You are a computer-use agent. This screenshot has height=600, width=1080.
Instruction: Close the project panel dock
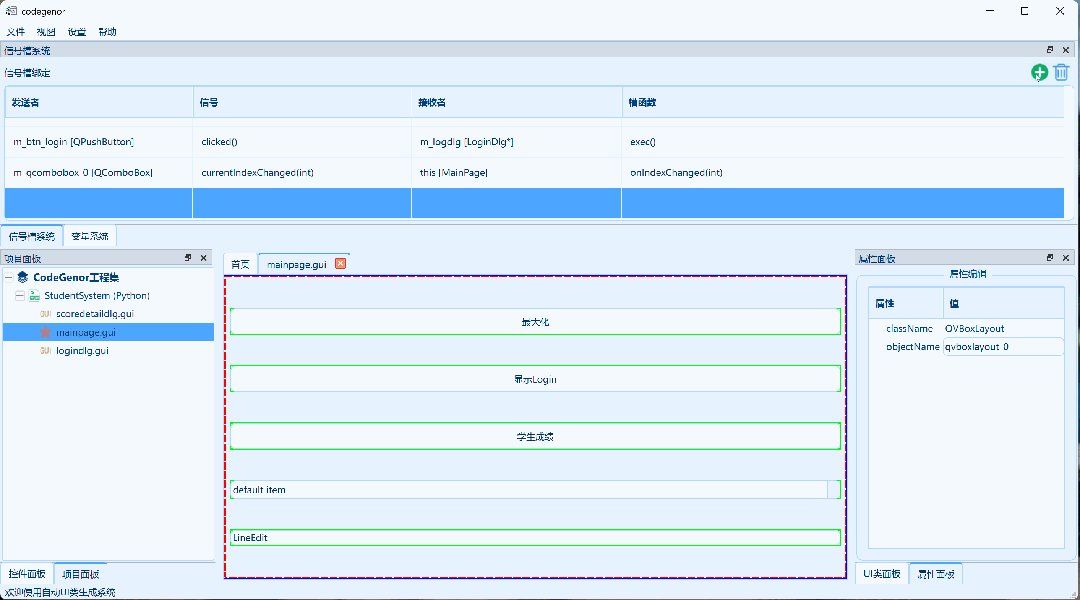pyautogui.click(x=203, y=258)
